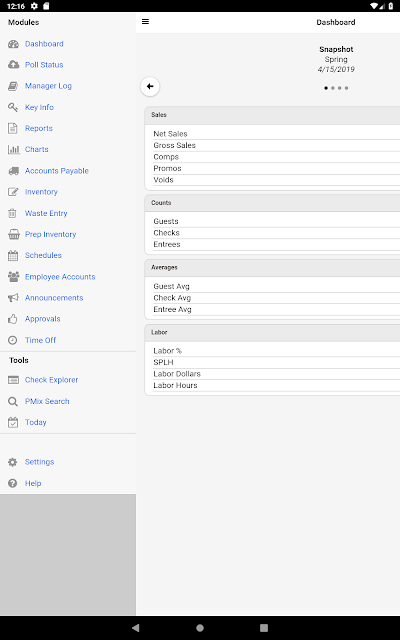Toggle the hamburger menu in the header

pyautogui.click(x=145, y=22)
